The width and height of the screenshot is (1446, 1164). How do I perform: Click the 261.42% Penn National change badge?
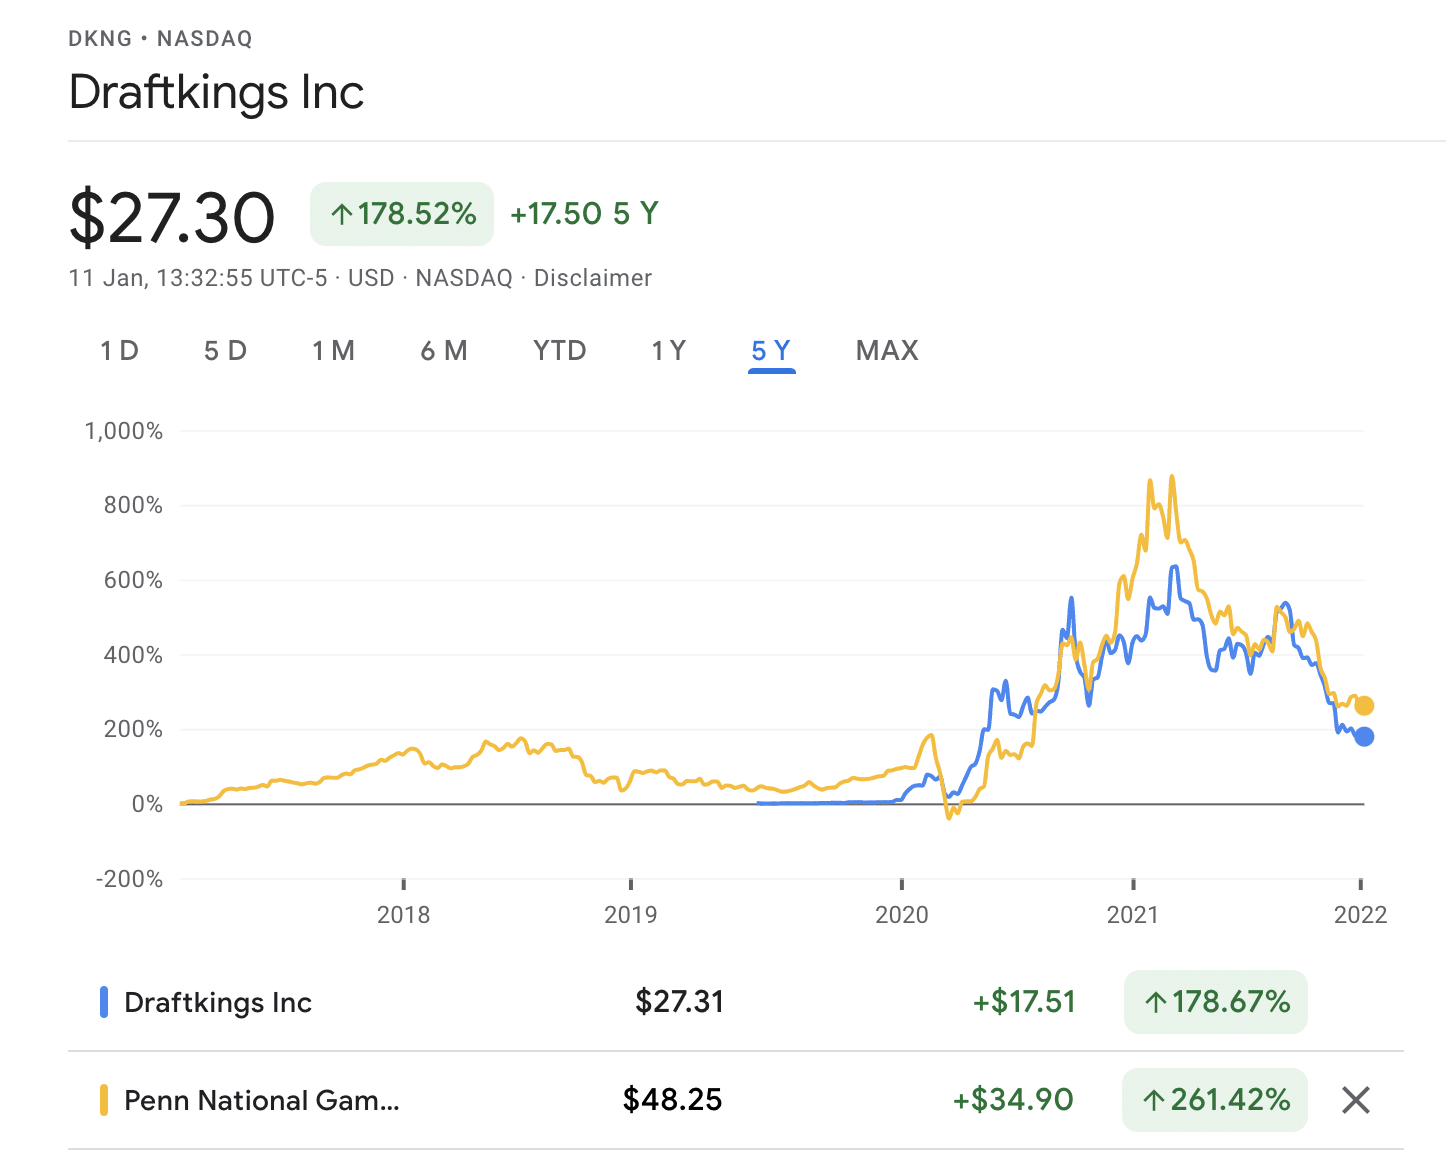click(1215, 1100)
